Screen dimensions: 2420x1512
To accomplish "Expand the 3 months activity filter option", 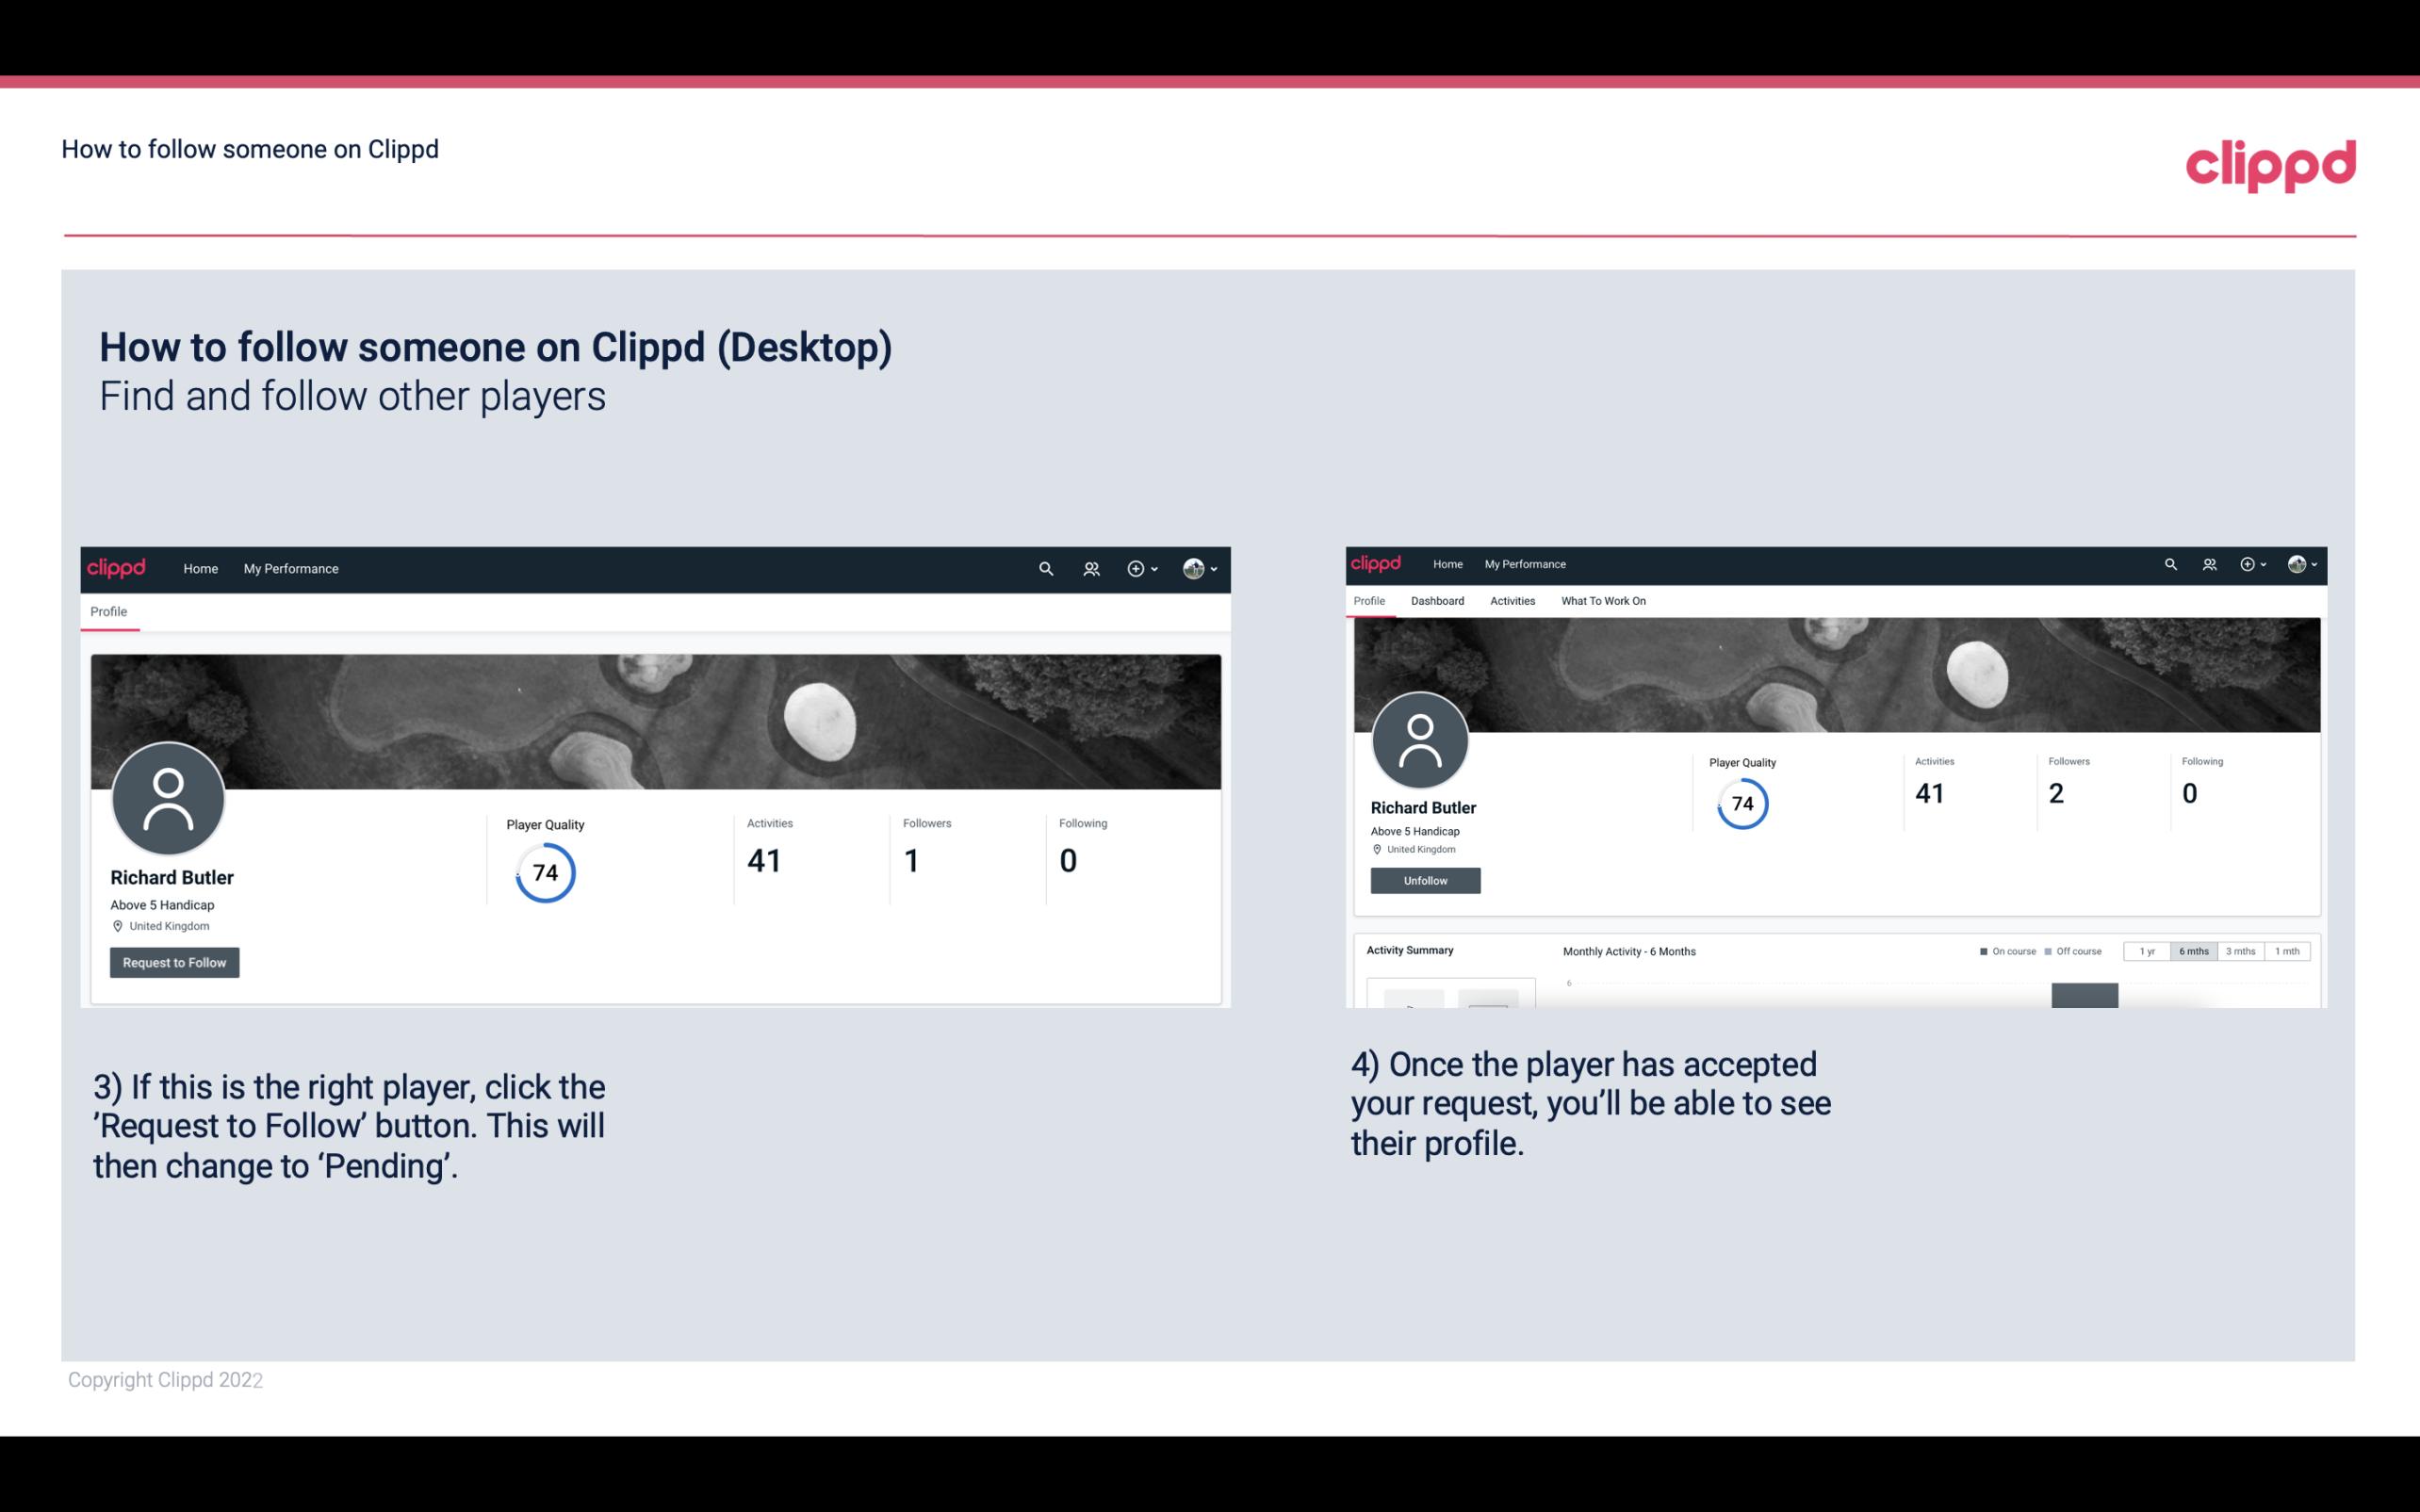I will [x=2241, y=951].
